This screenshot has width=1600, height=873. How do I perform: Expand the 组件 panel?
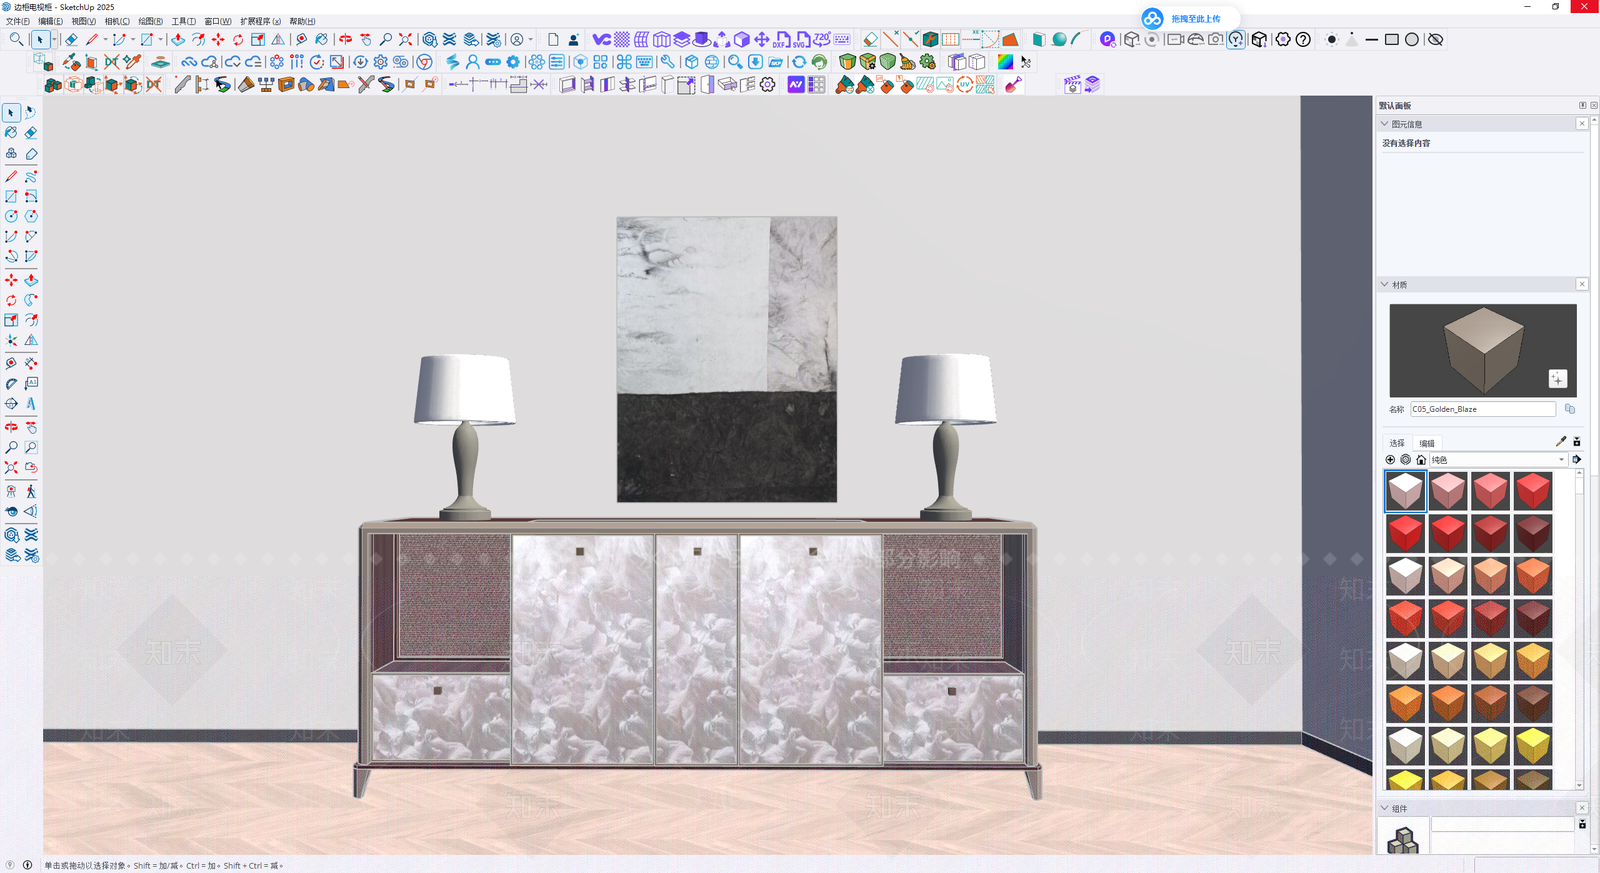tap(1385, 808)
